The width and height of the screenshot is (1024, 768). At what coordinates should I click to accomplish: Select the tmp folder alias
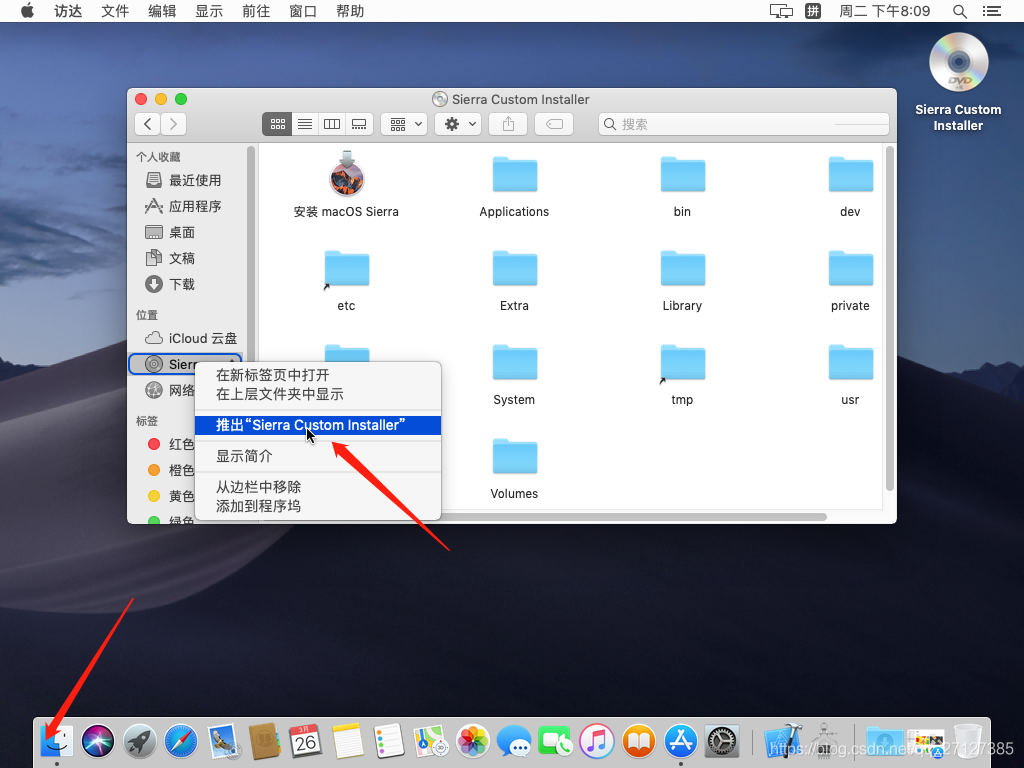point(682,375)
